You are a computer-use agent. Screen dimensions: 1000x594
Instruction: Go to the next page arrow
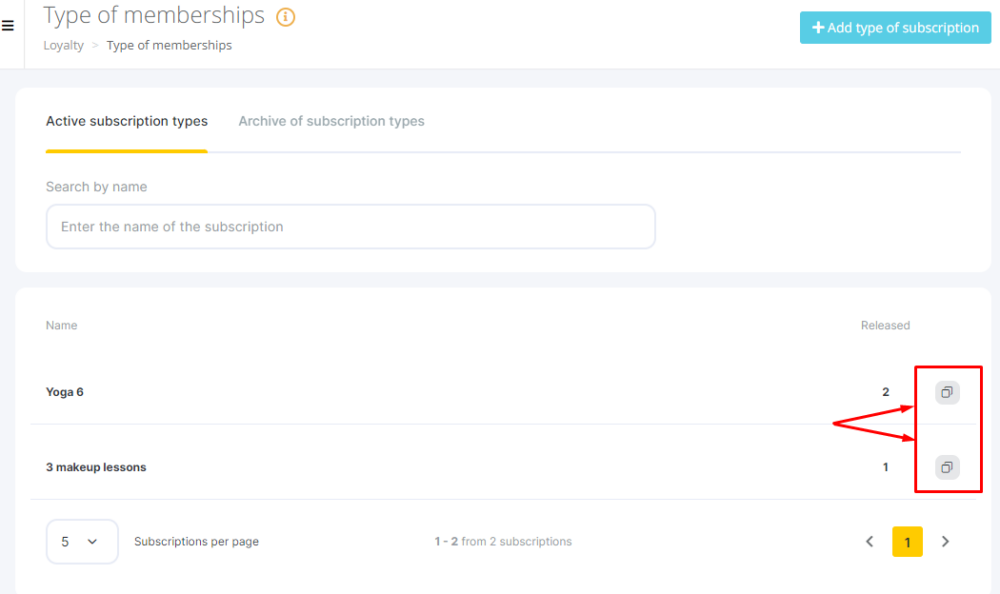(945, 542)
